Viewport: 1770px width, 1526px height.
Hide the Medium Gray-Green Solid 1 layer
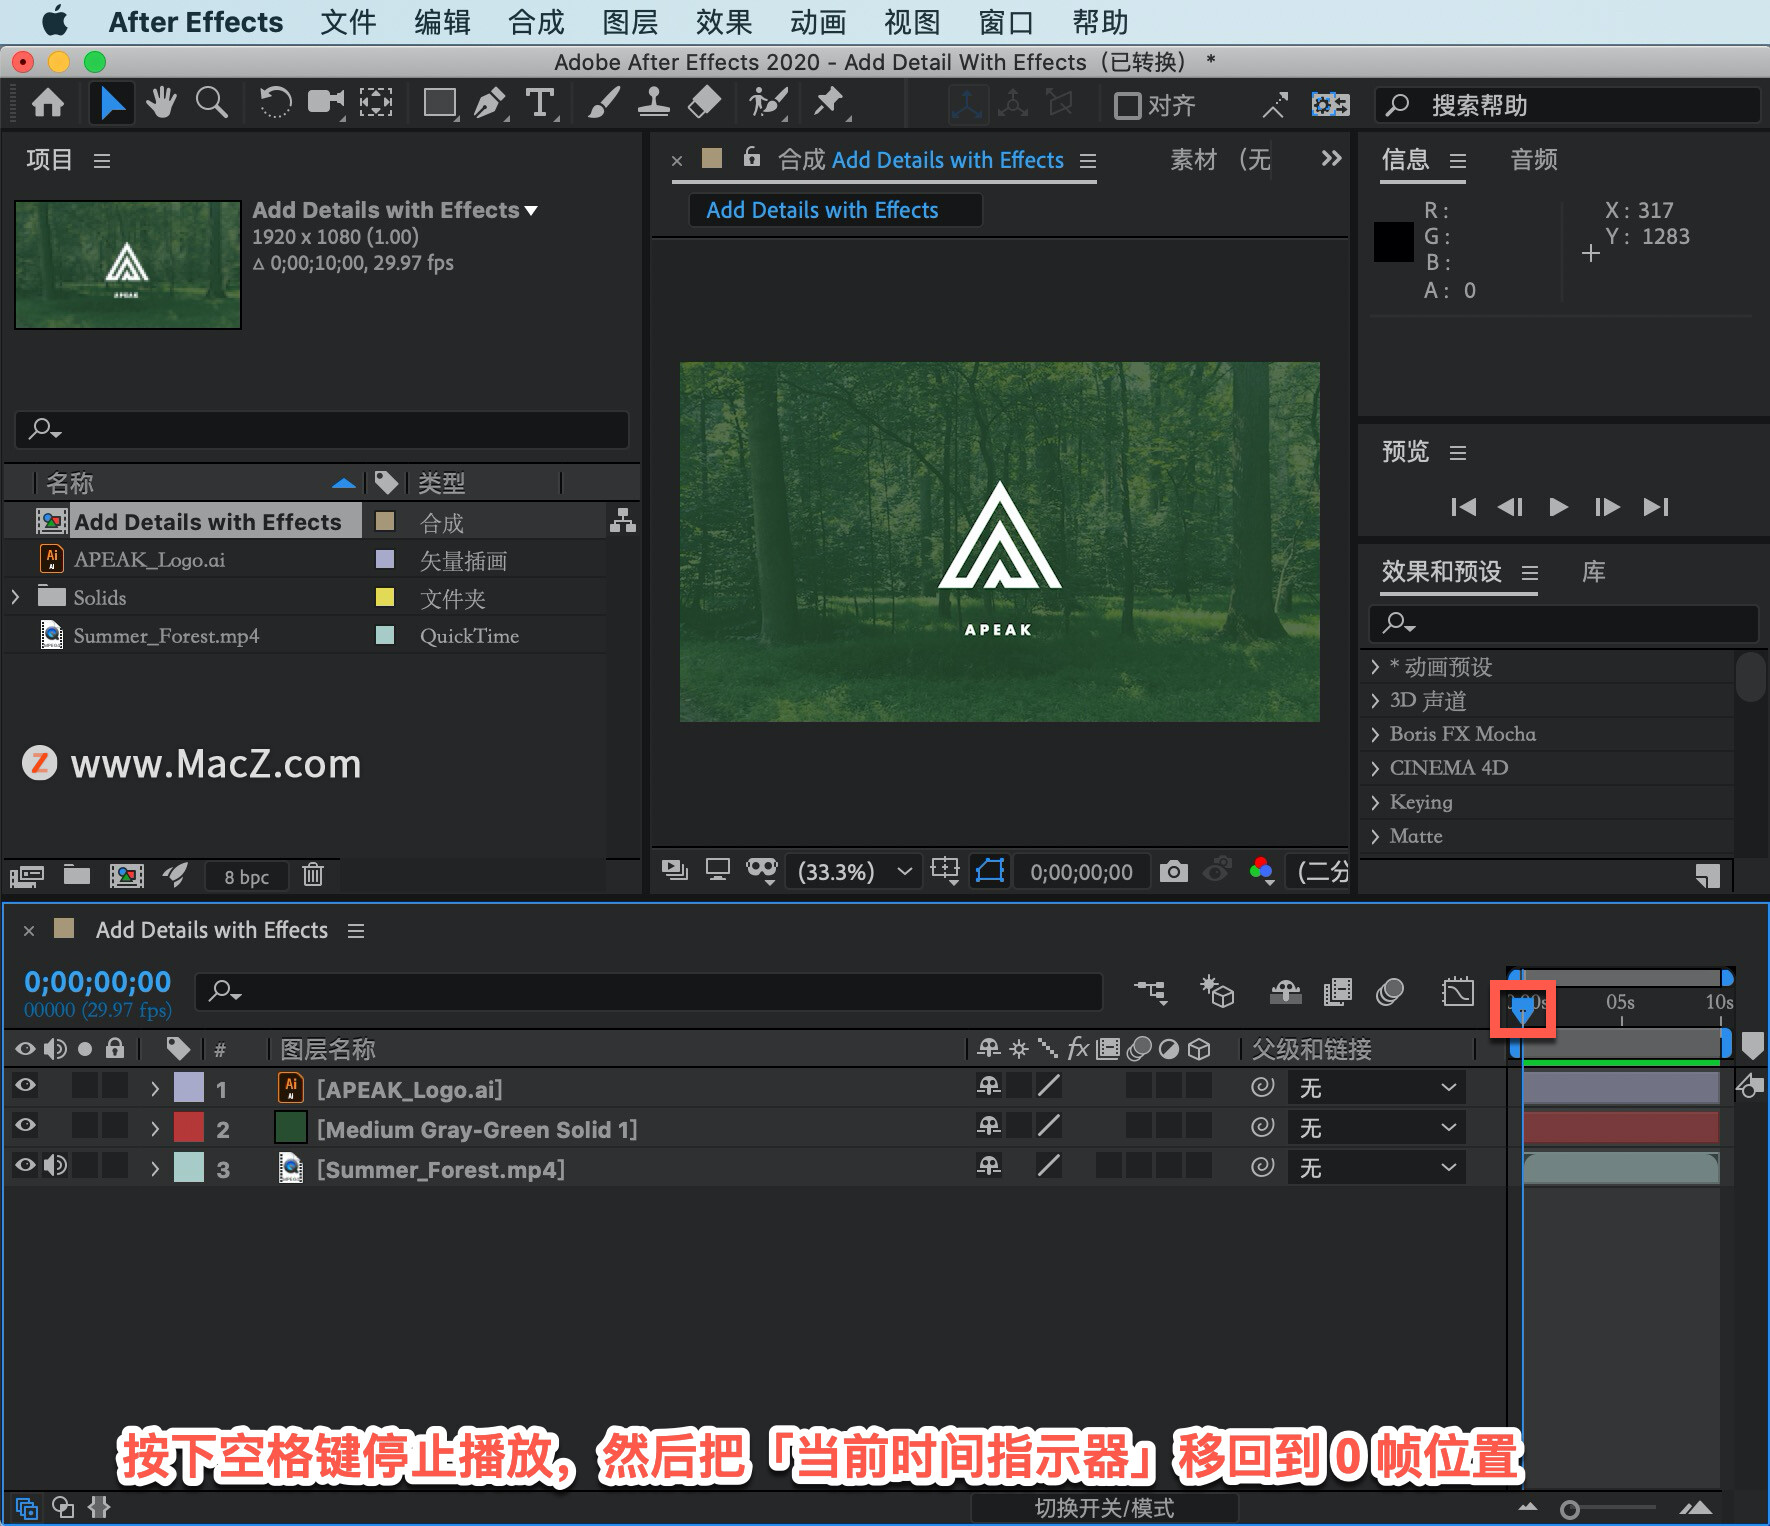(x=25, y=1125)
